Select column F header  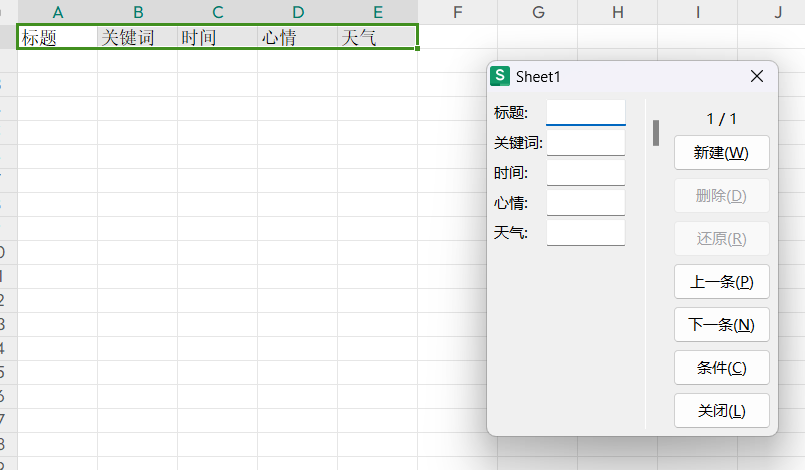click(457, 12)
